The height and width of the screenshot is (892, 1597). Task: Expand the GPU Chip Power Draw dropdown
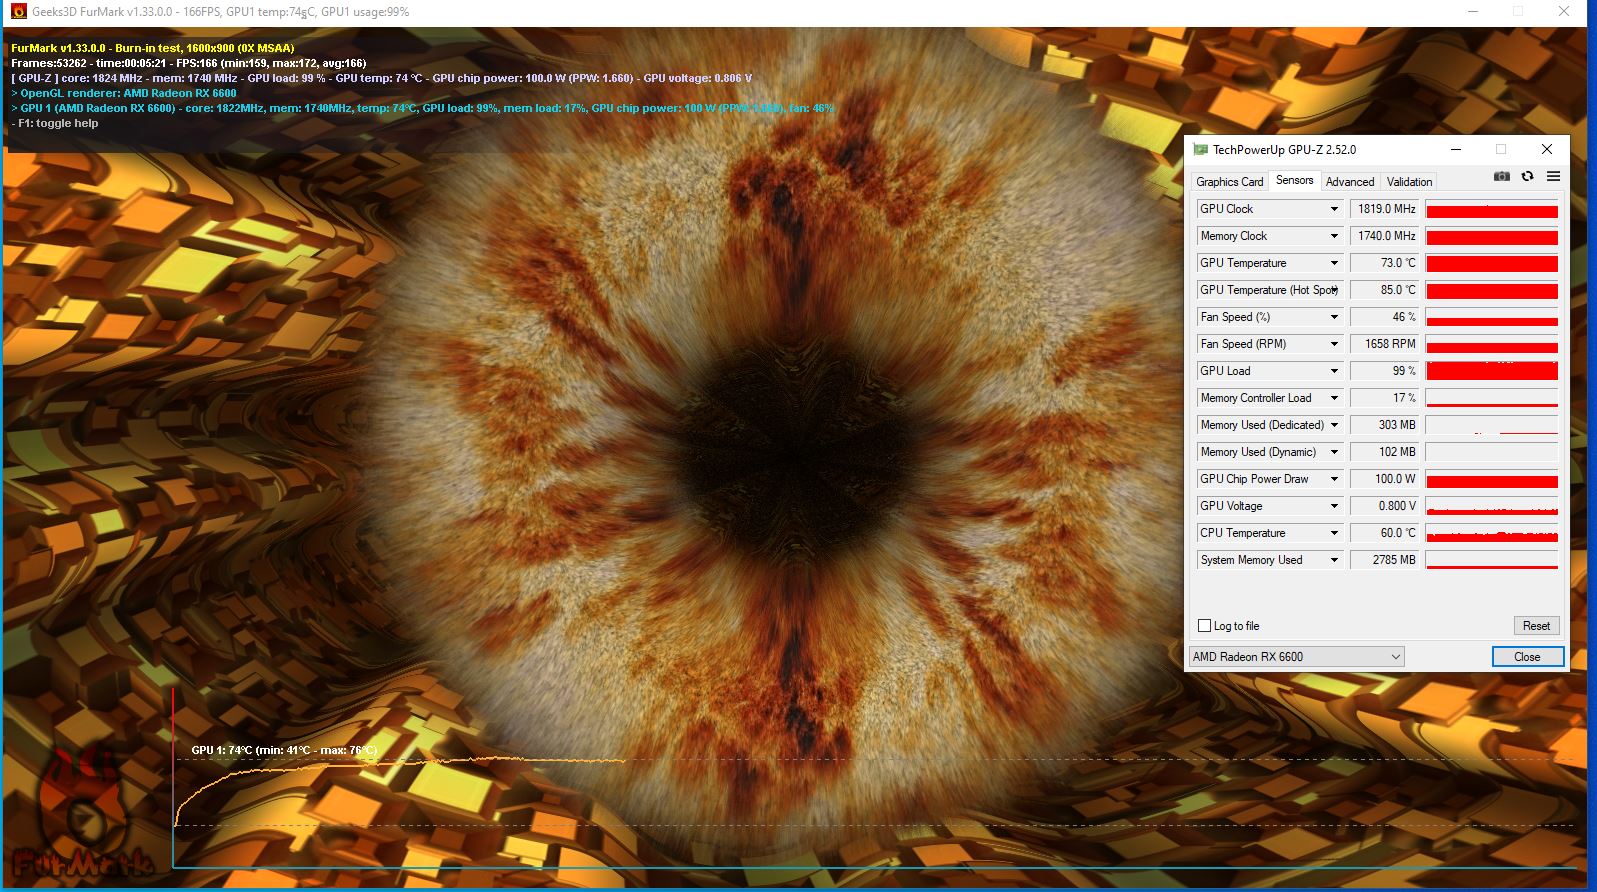(1333, 479)
